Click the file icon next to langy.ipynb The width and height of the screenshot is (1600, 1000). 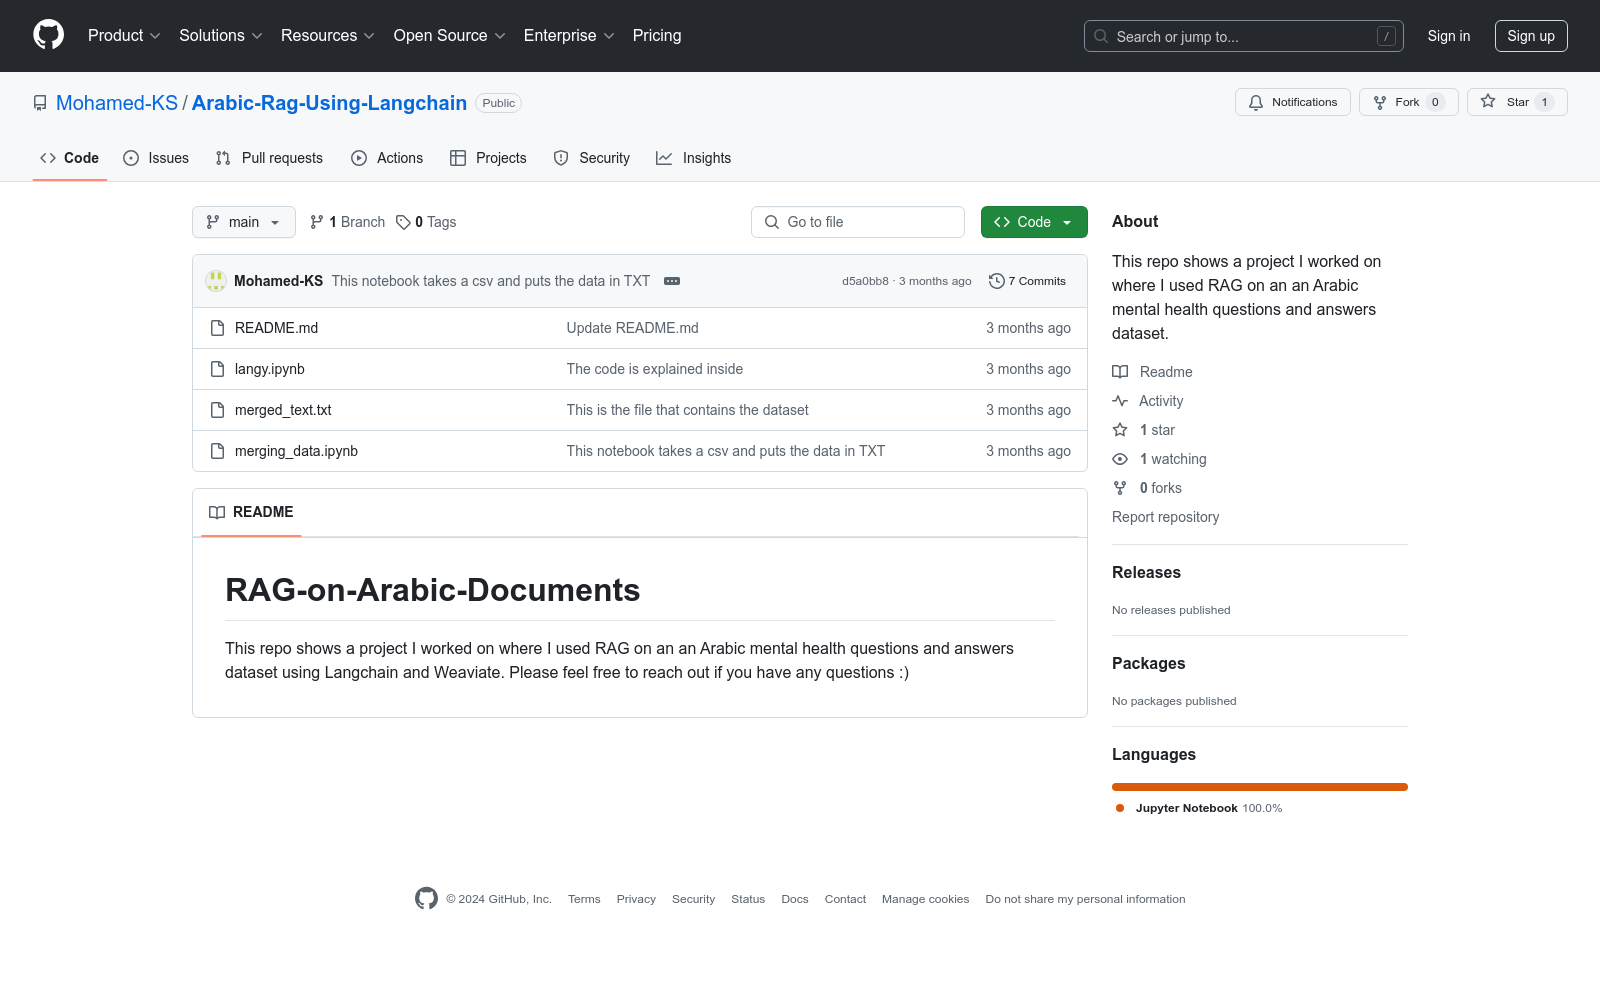pyautogui.click(x=217, y=369)
